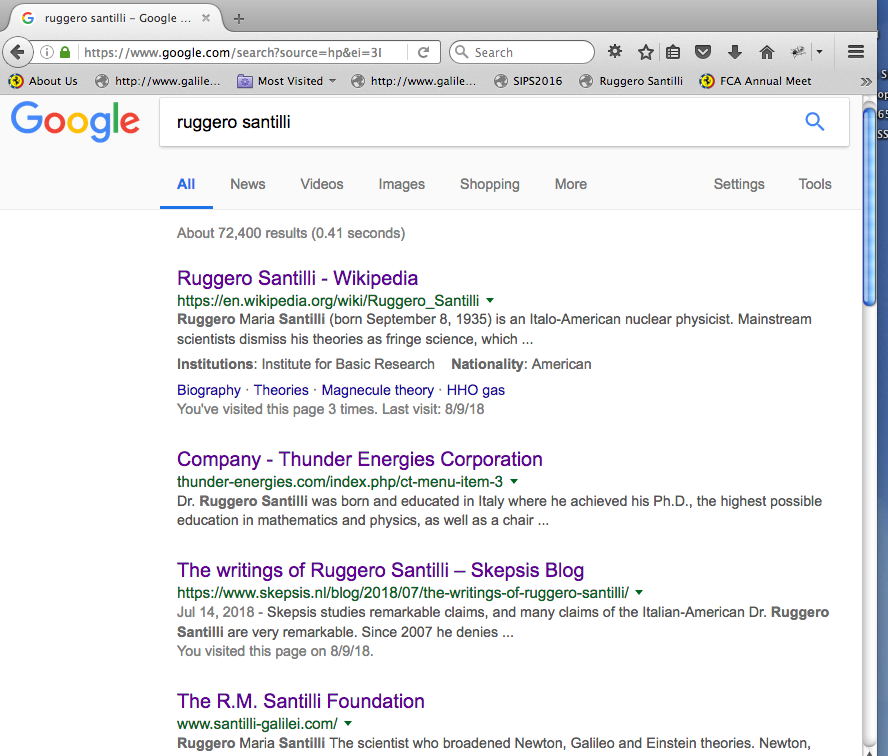Image resolution: width=888 pixels, height=756 pixels.
Task: Show bookmarks list icon
Action: (x=673, y=53)
